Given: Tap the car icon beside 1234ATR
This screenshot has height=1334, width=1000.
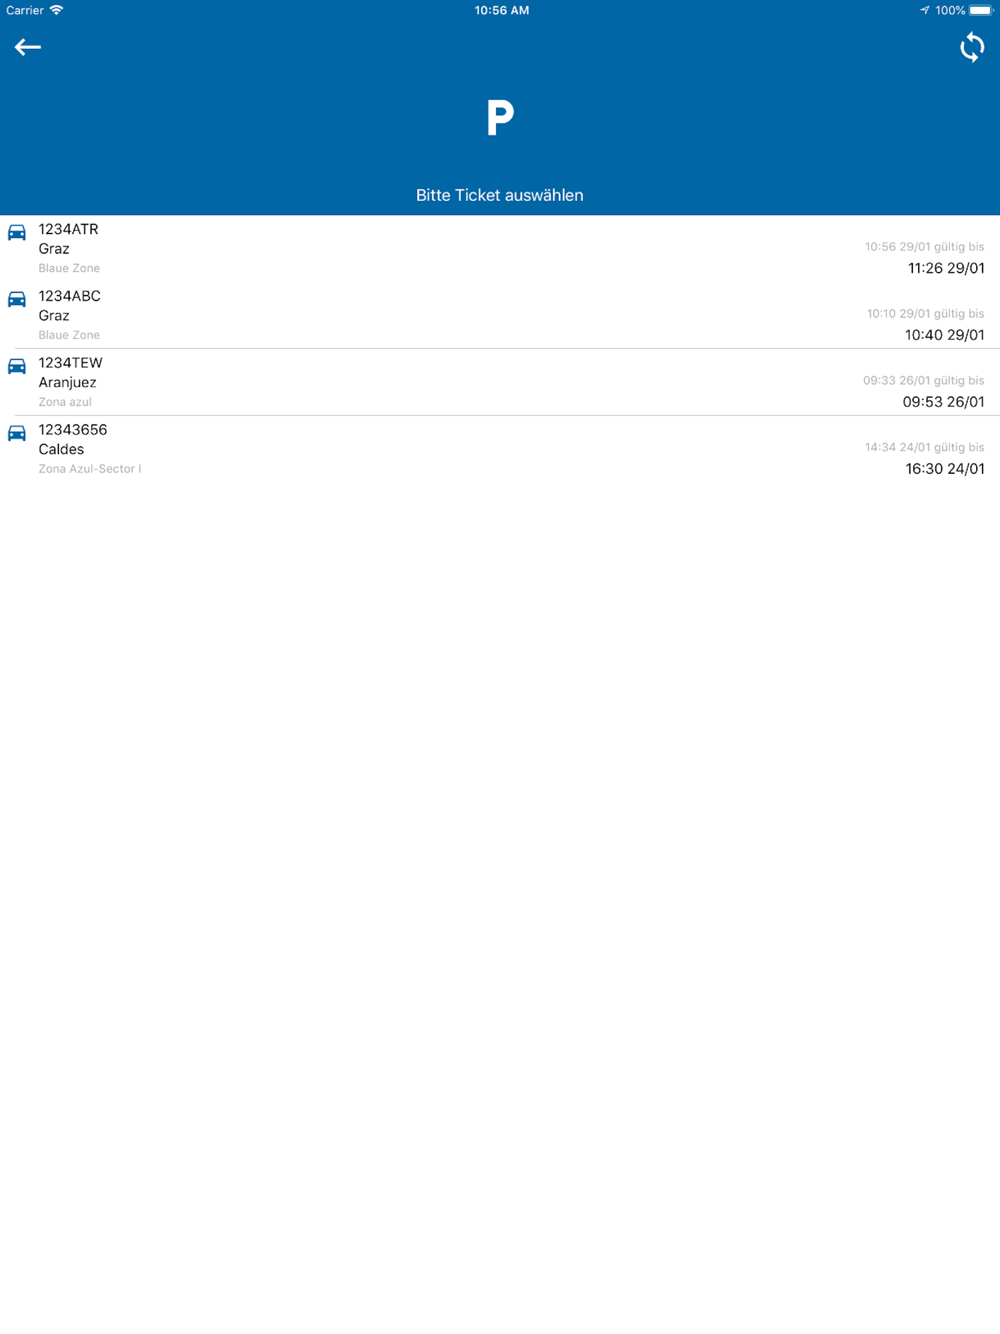Looking at the screenshot, I should click(17, 232).
